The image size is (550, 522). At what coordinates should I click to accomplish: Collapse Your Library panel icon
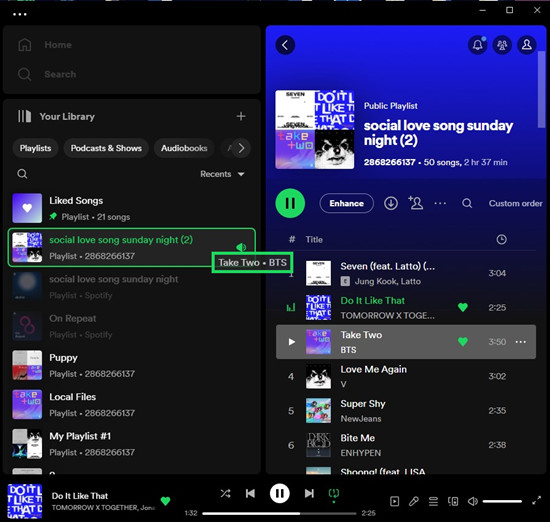coord(25,116)
